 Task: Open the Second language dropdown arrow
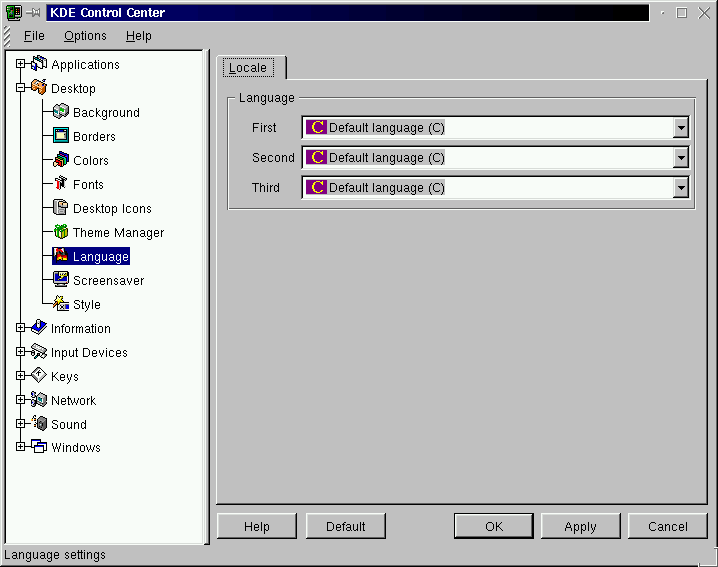click(681, 158)
